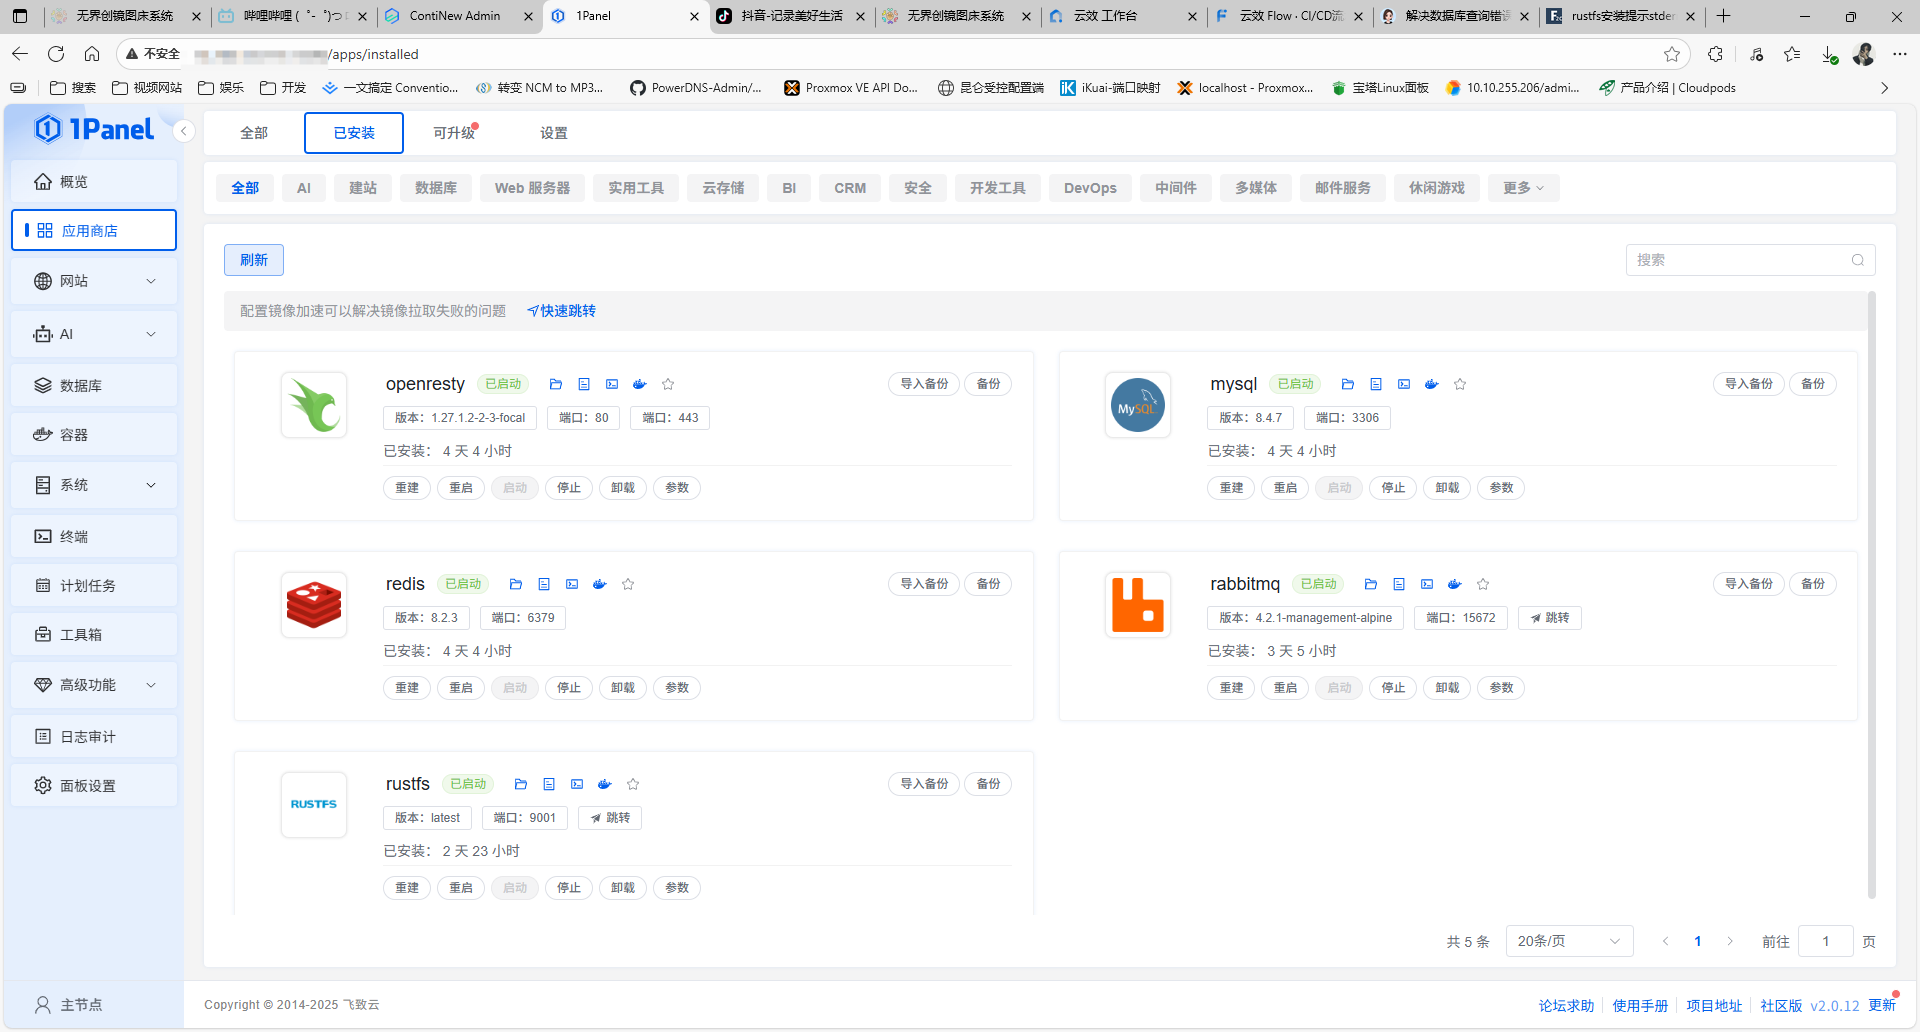This screenshot has height=1032, width=1920.
Task: Click the 快速跳转 link
Action: tap(562, 311)
